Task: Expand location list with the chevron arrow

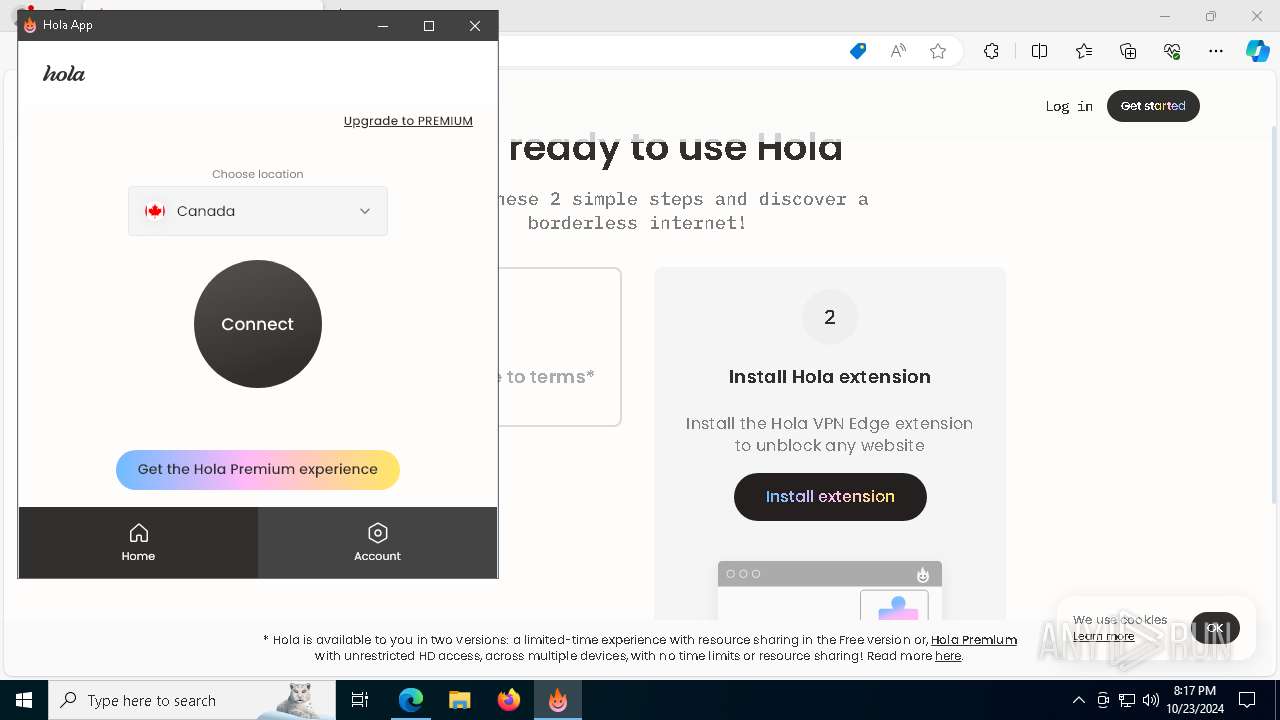Action: click(x=365, y=211)
